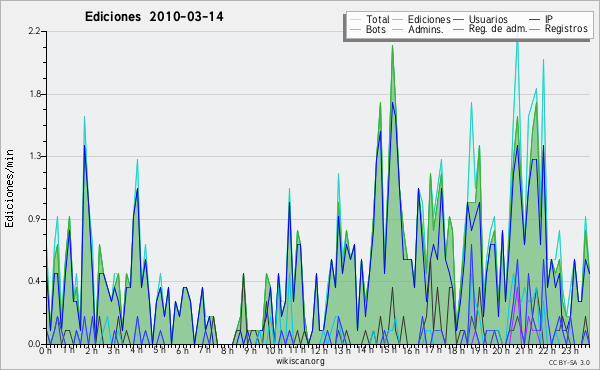Click the green line swatch beside Ediciones
This screenshot has height=370, width=600.
pyautogui.click(x=398, y=20)
